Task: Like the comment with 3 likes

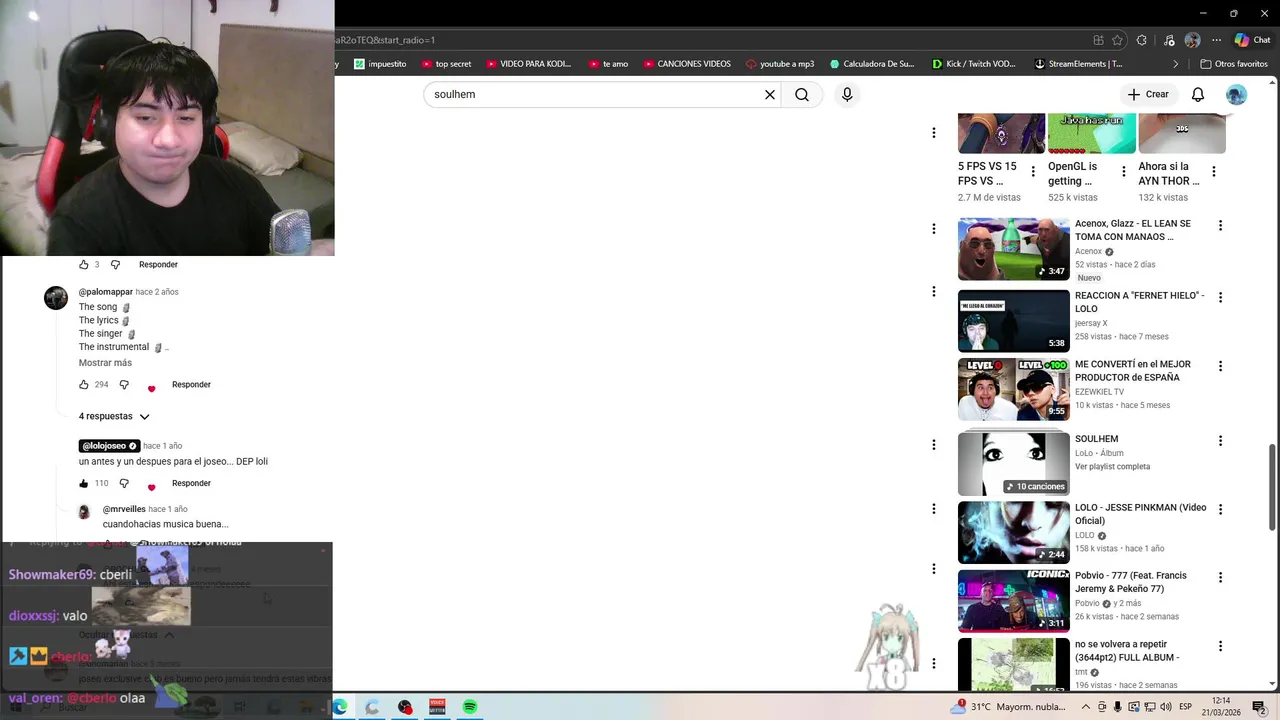Action: pos(84,265)
